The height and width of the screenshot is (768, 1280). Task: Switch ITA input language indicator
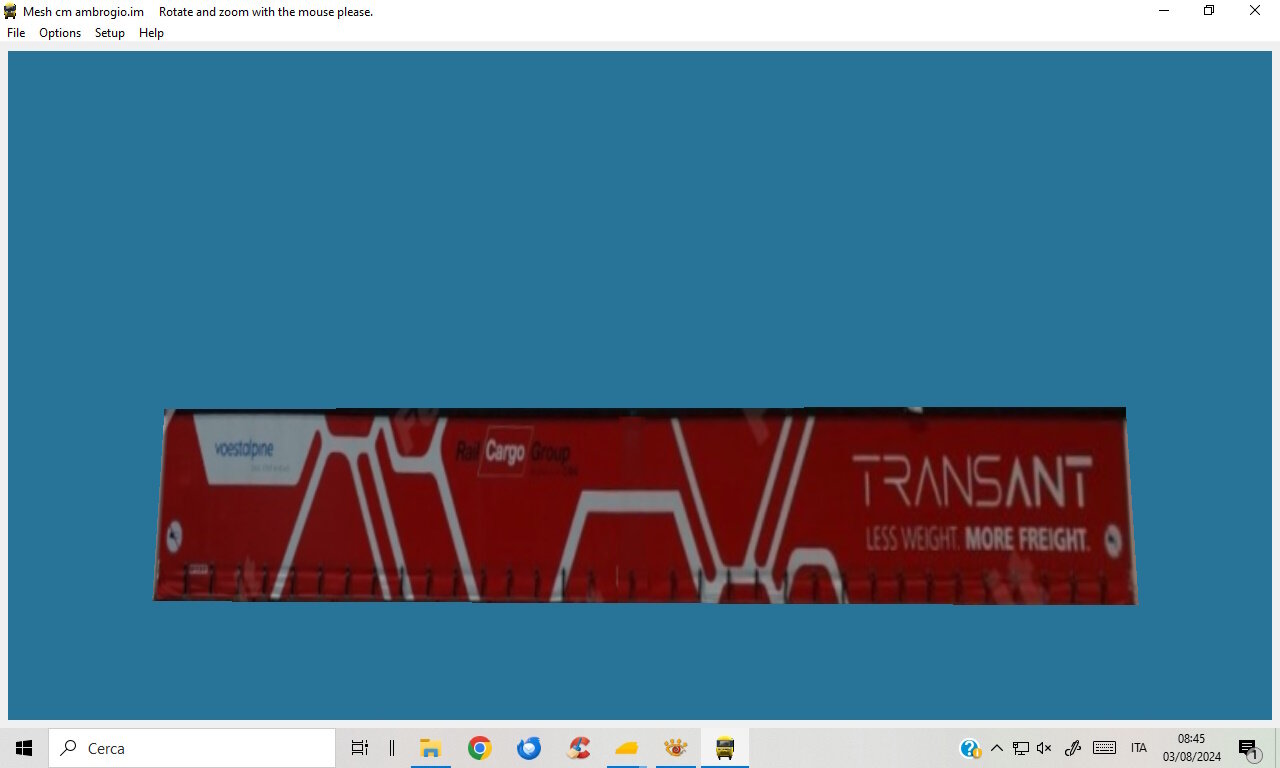tap(1139, 748)
